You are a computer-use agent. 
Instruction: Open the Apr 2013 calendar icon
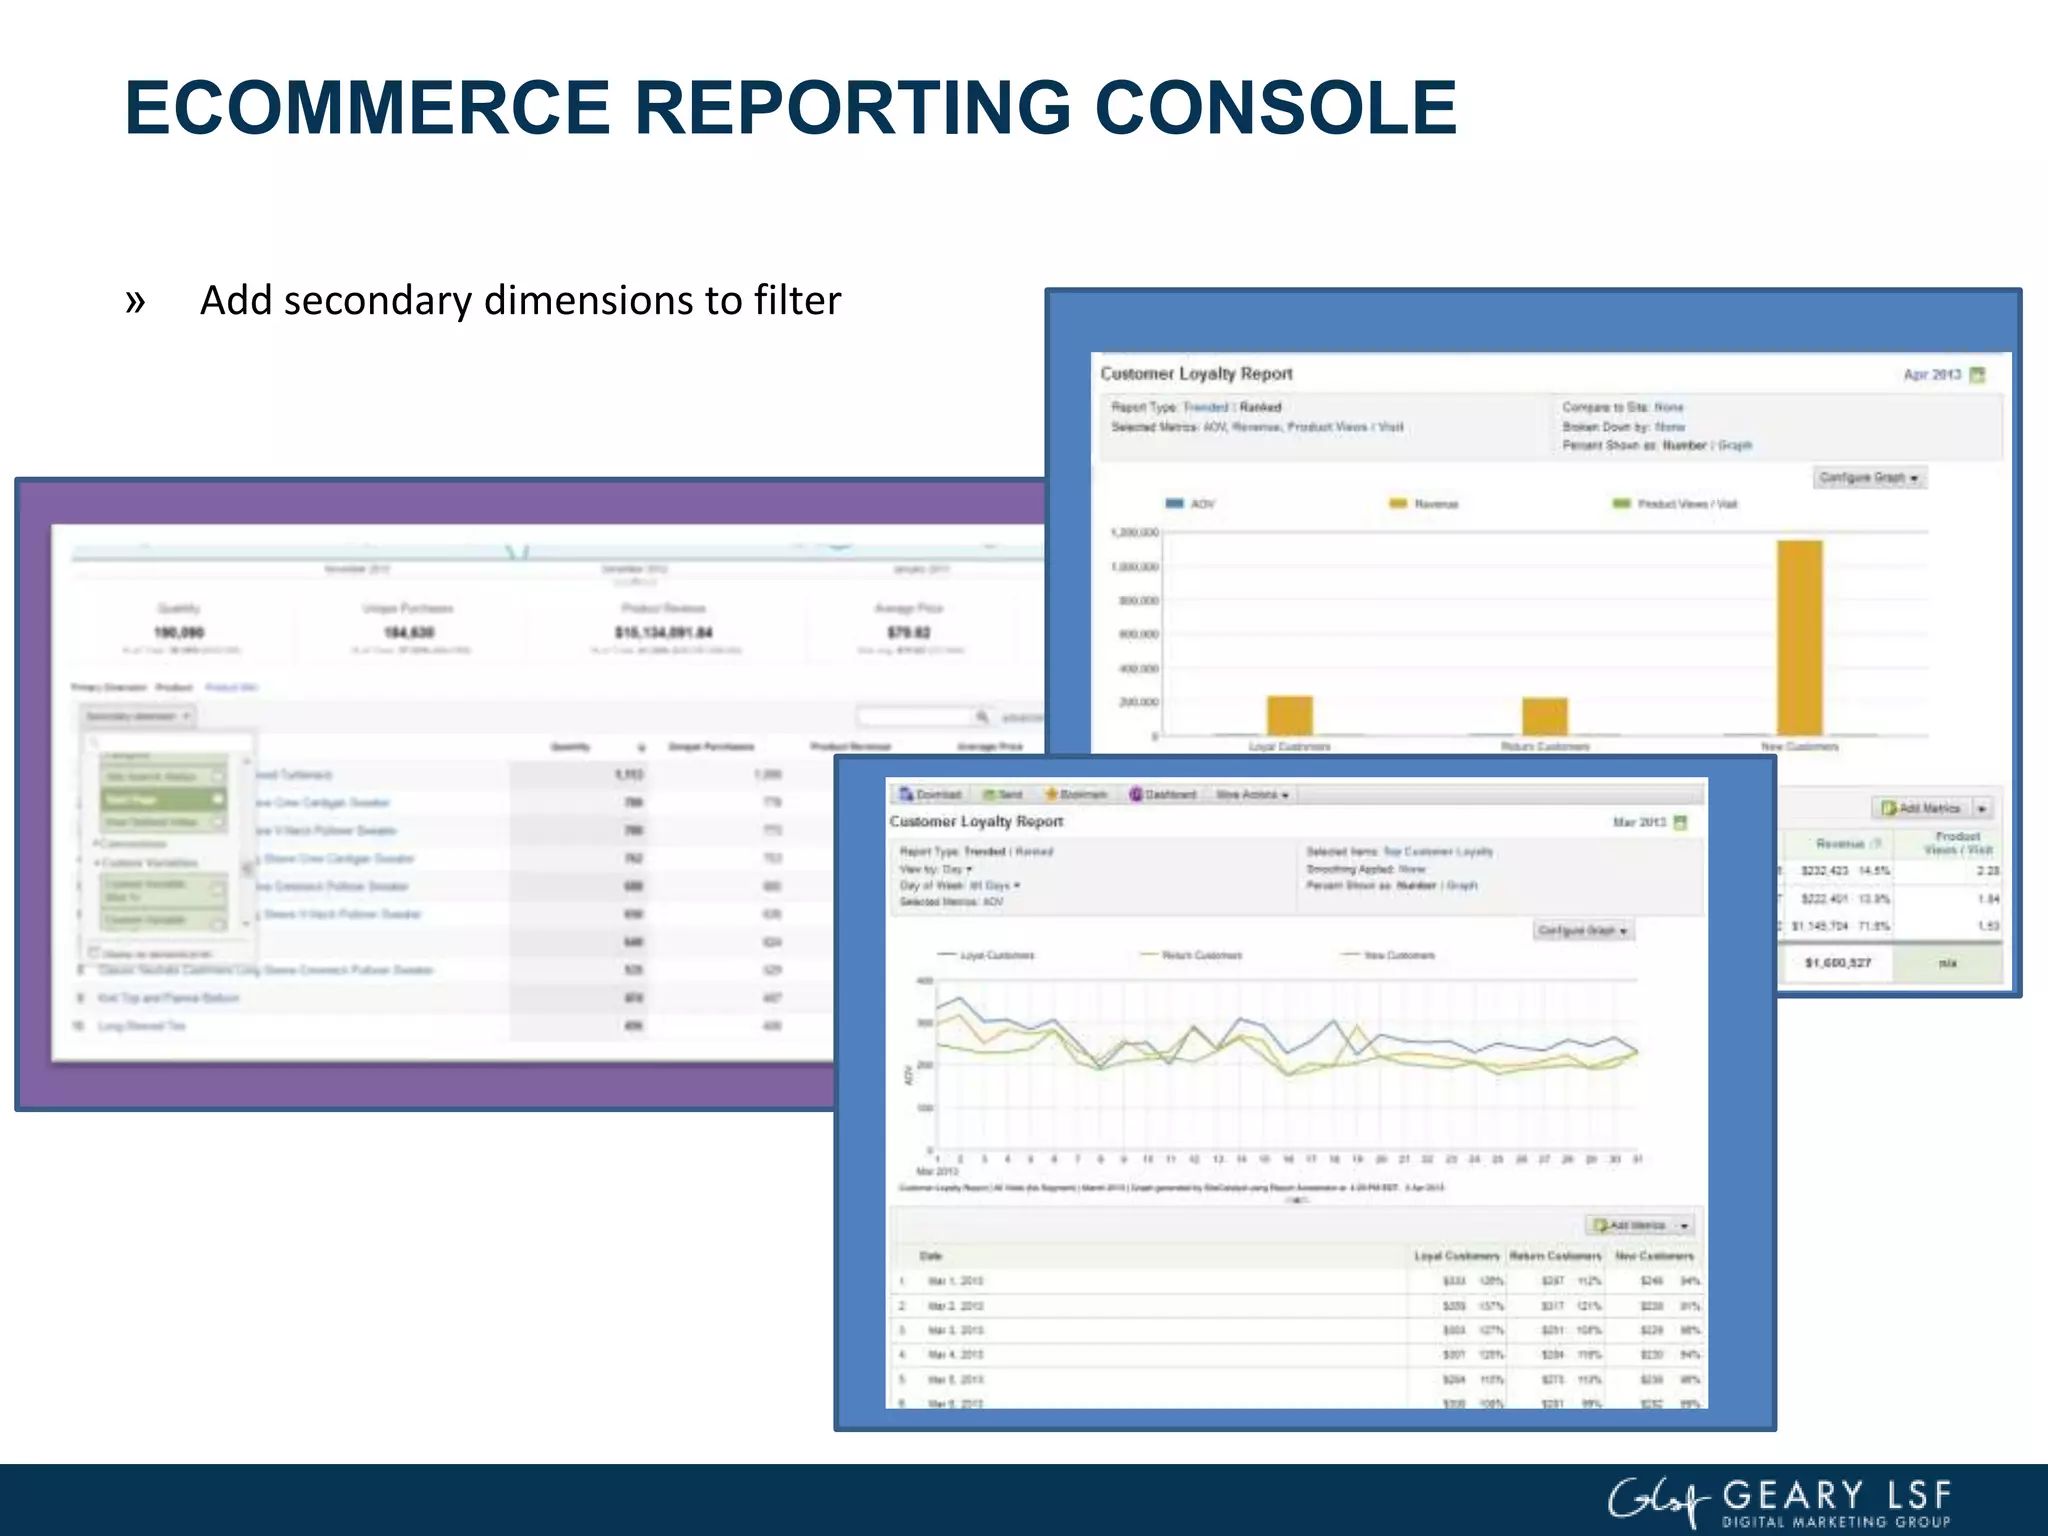pyautogui.click(x=1977, y=375)
